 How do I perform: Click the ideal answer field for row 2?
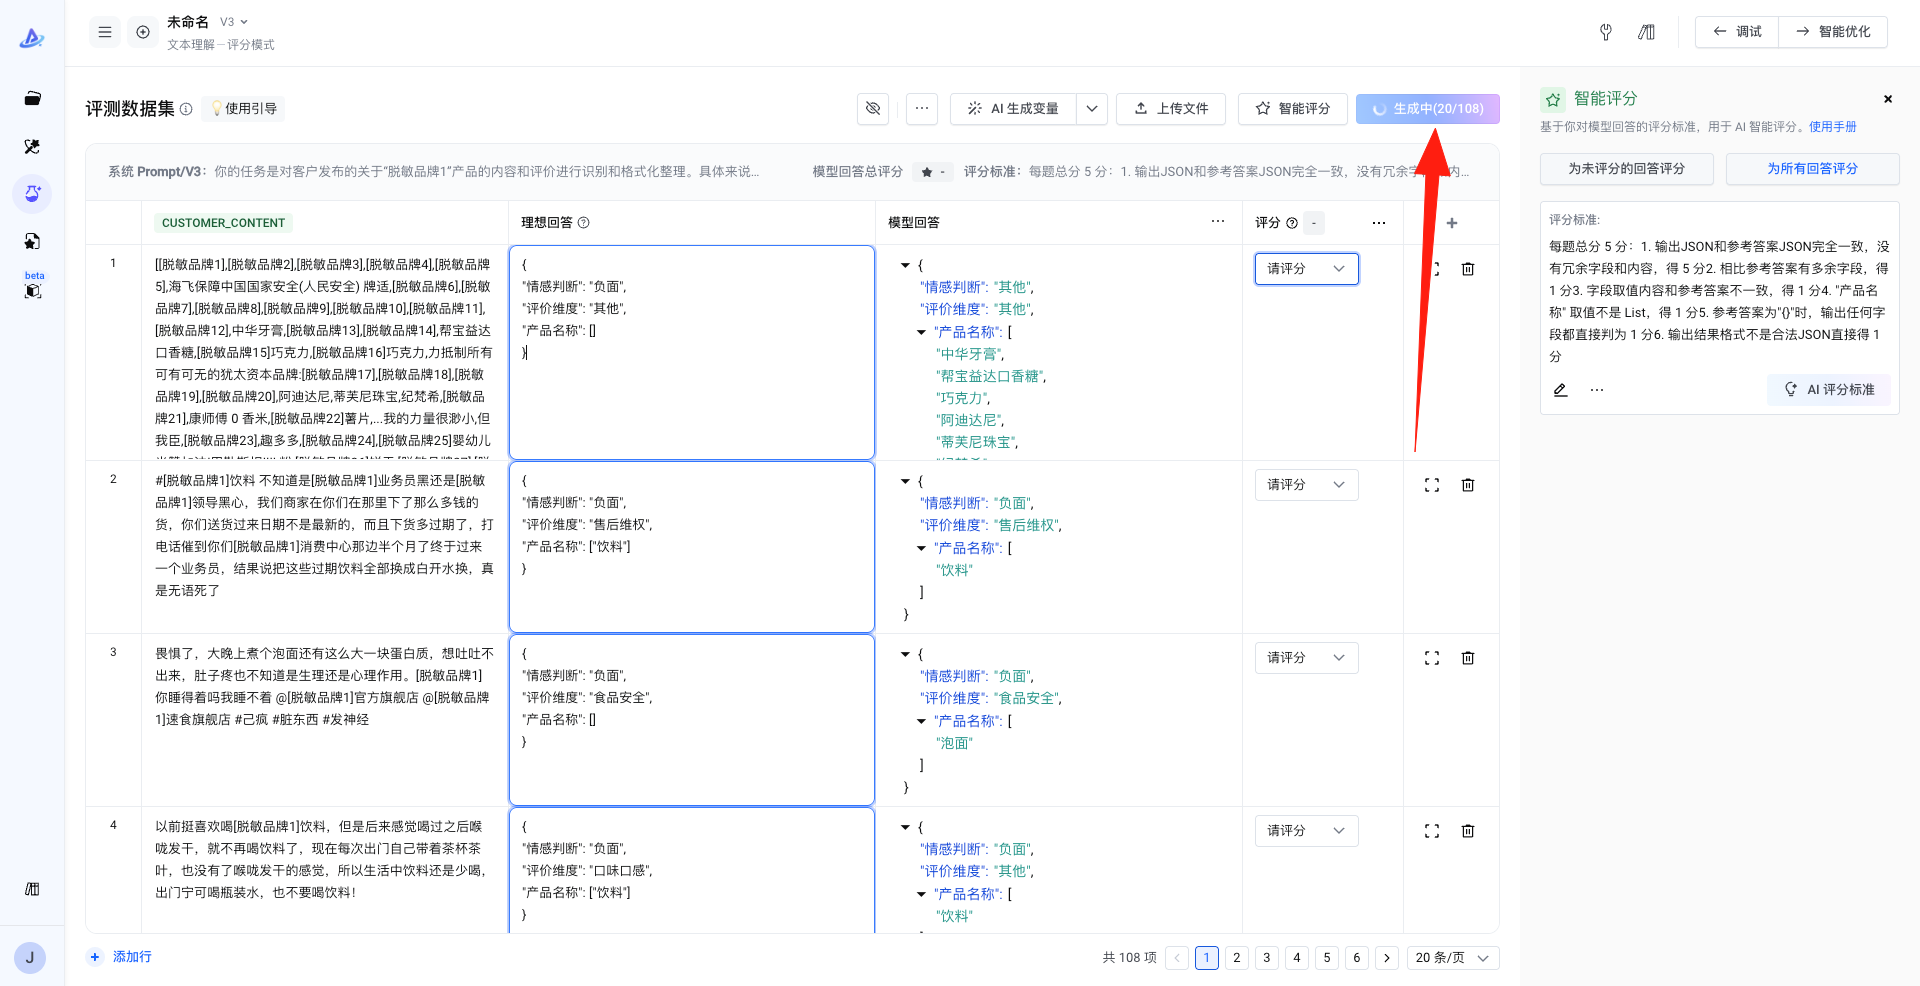pos(692,547)
